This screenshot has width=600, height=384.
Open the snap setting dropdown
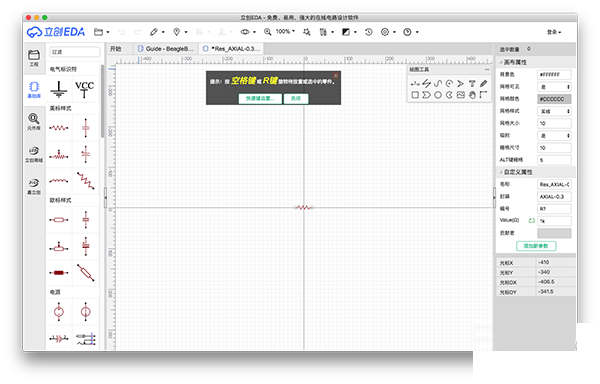[x=554, y=136]
